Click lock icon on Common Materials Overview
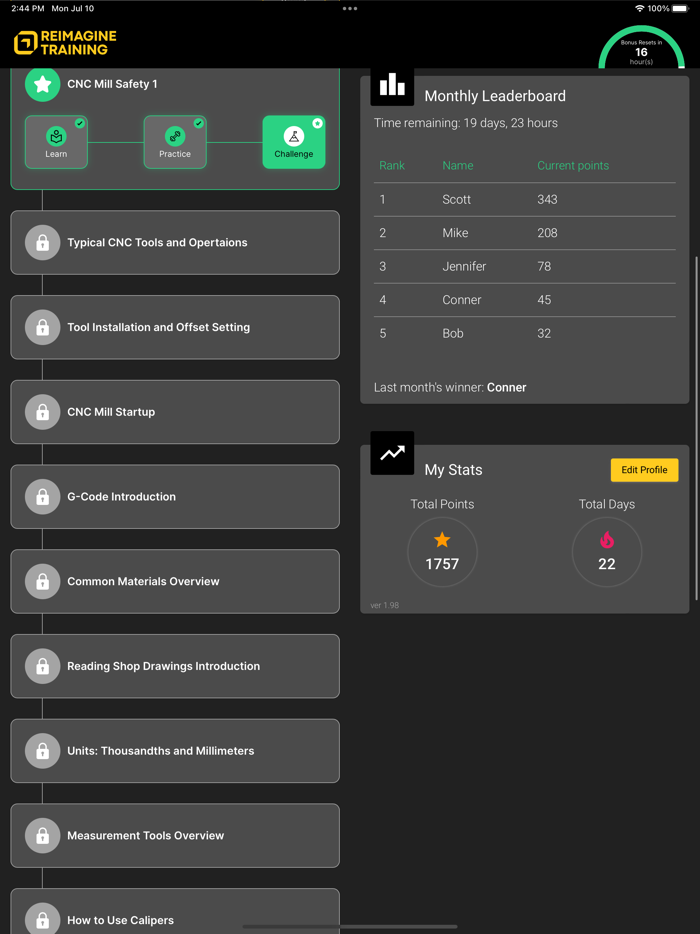 pyautogui.click(x=42, y=581)
